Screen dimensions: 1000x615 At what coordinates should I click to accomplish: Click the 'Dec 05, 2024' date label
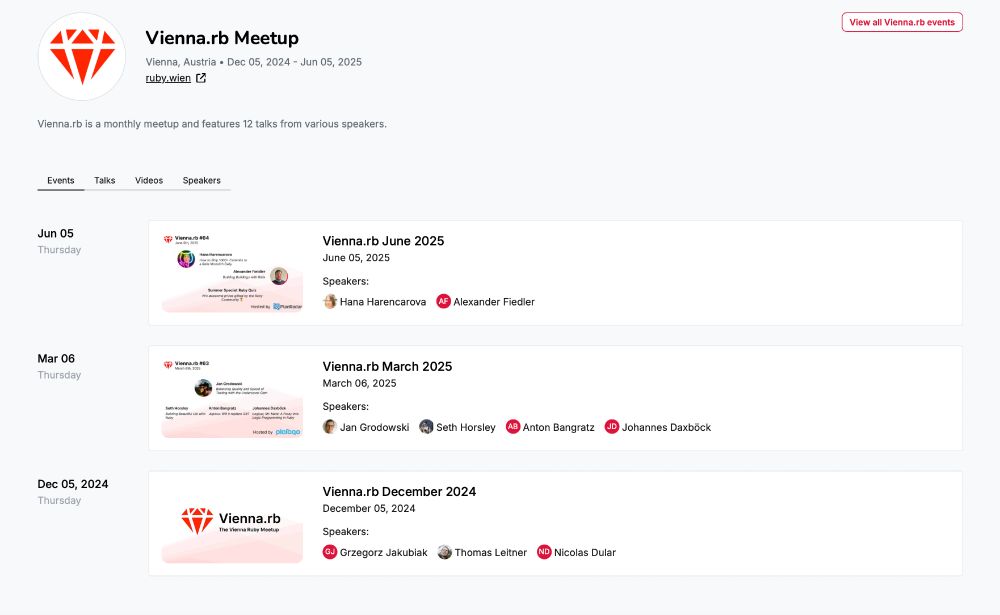(x=73, y=484)
